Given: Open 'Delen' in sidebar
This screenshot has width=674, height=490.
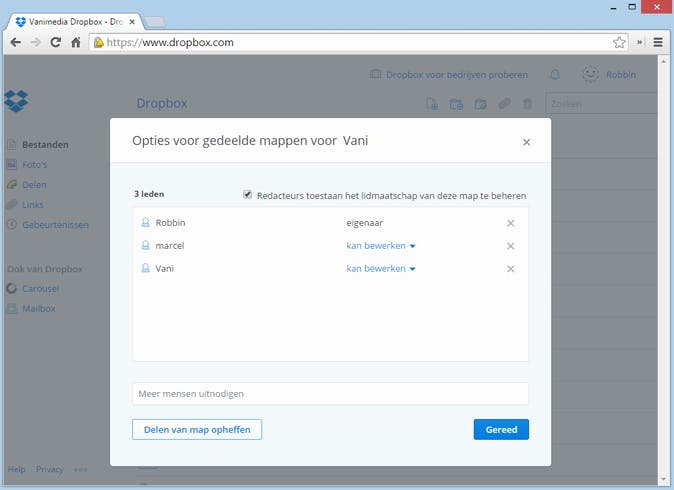Looking at the screenshot, I should [x=34, y=185].
